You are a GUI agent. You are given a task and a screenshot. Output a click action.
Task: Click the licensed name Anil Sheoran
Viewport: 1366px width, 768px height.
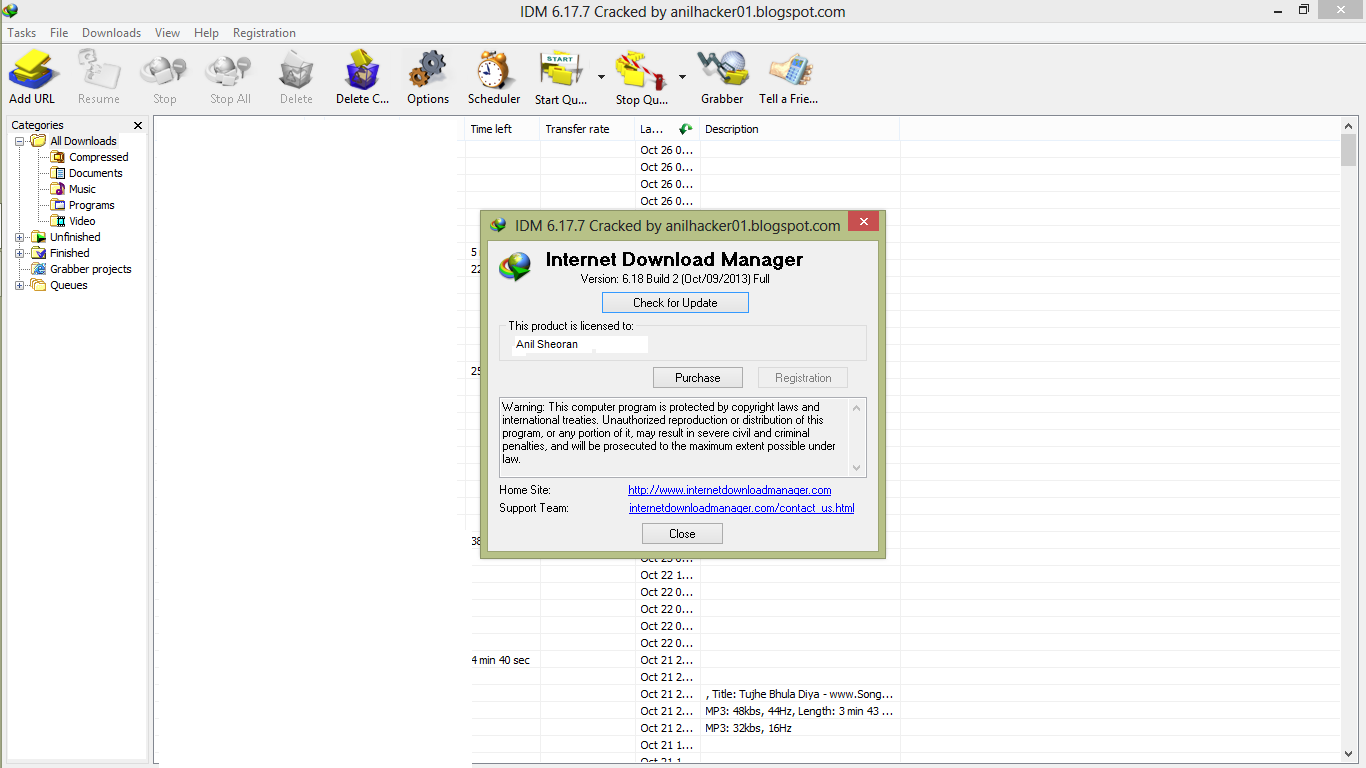[x=547, y=345]
